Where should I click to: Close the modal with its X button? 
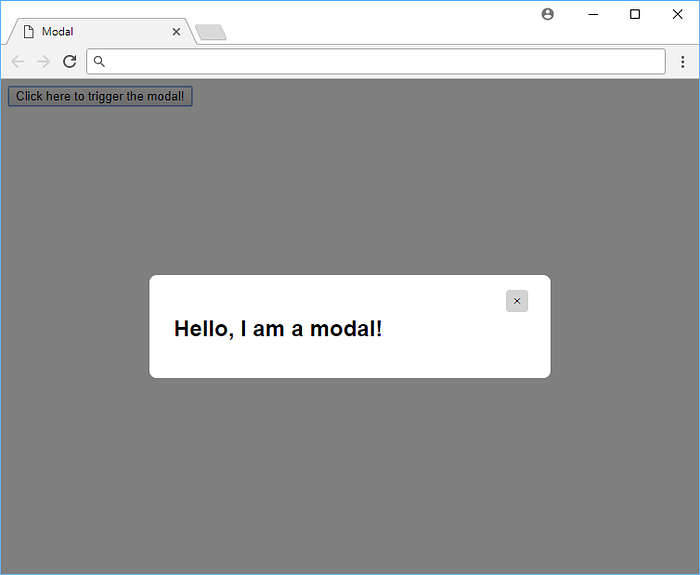click(517, 301)
